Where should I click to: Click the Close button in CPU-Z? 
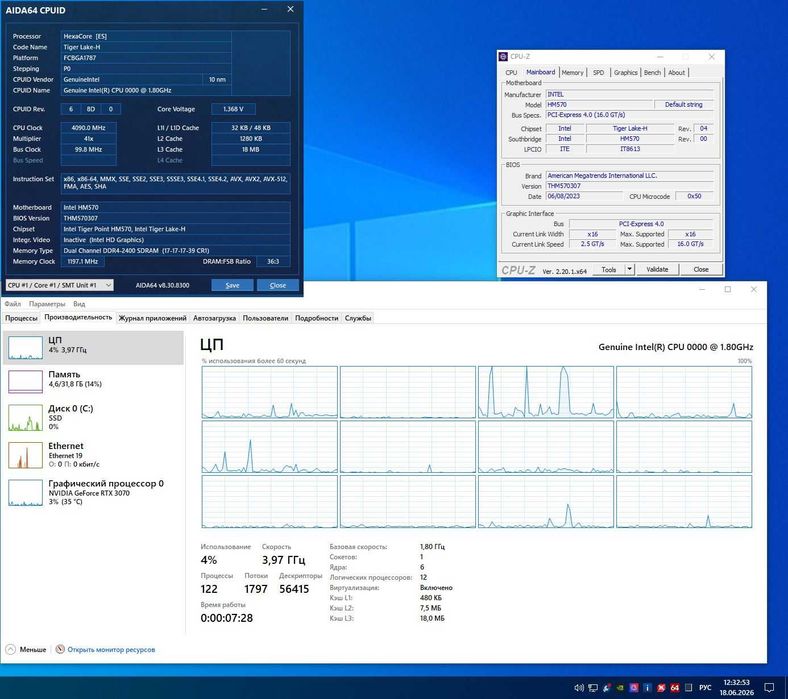coord(701,269)
